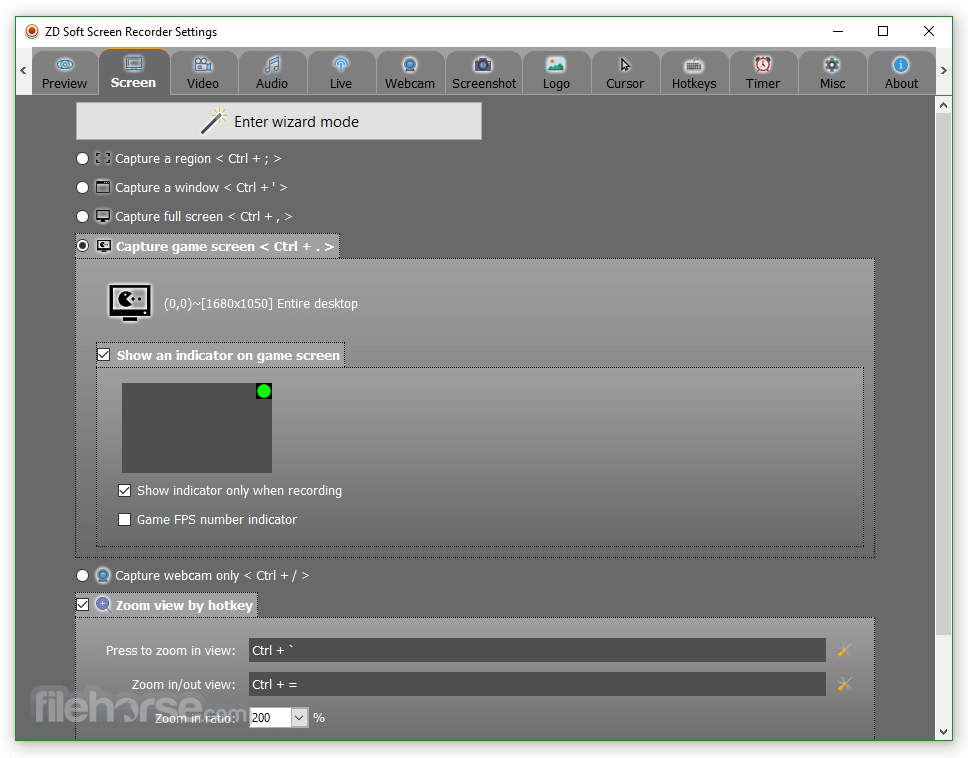This screenshot has height=758, width=968.
Task: Click the tab strip right scroll arrow
Action: click(x=943, y=70)
